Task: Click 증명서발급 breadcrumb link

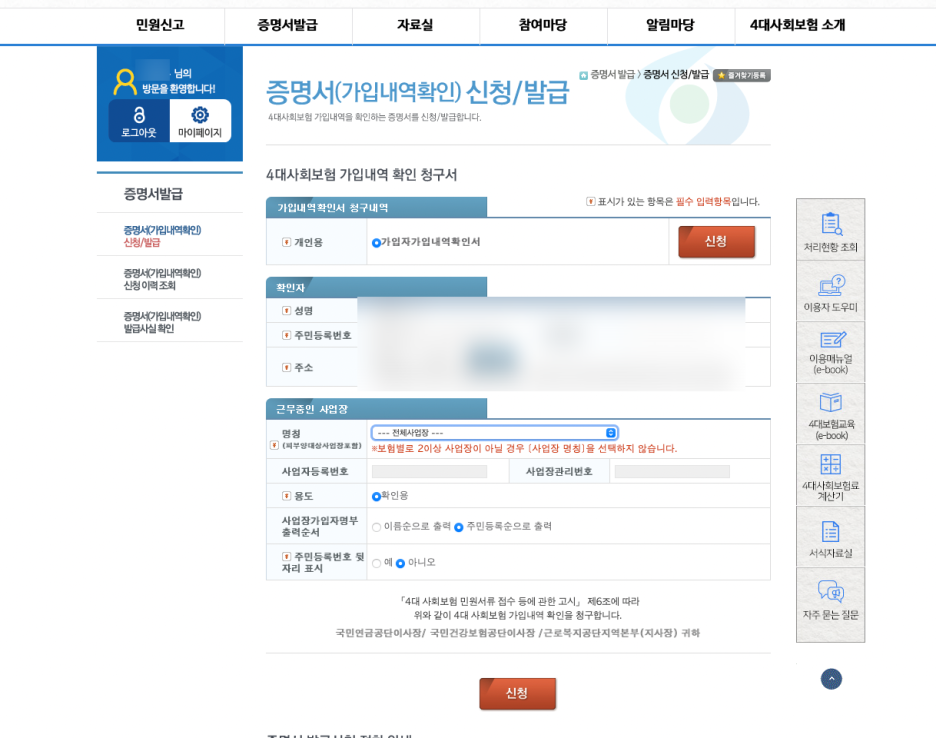Action: [612, 75]
